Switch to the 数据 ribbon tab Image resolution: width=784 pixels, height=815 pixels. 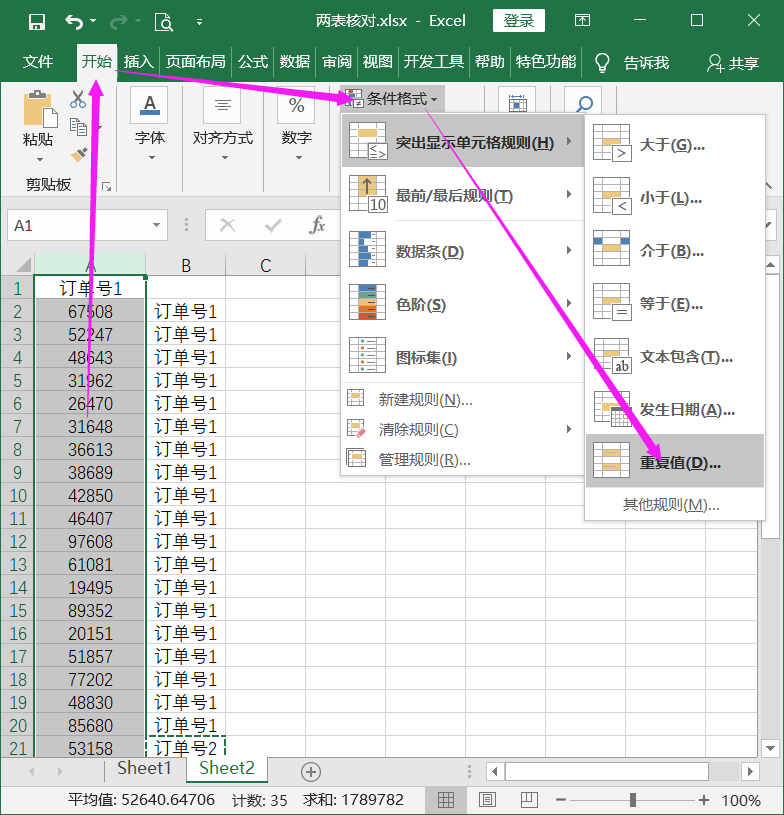point(295,62)
